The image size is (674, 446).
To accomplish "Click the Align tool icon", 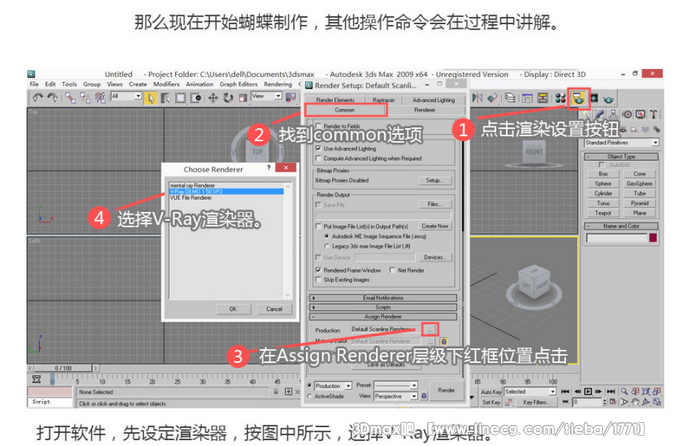I will (x=493, y=98).
